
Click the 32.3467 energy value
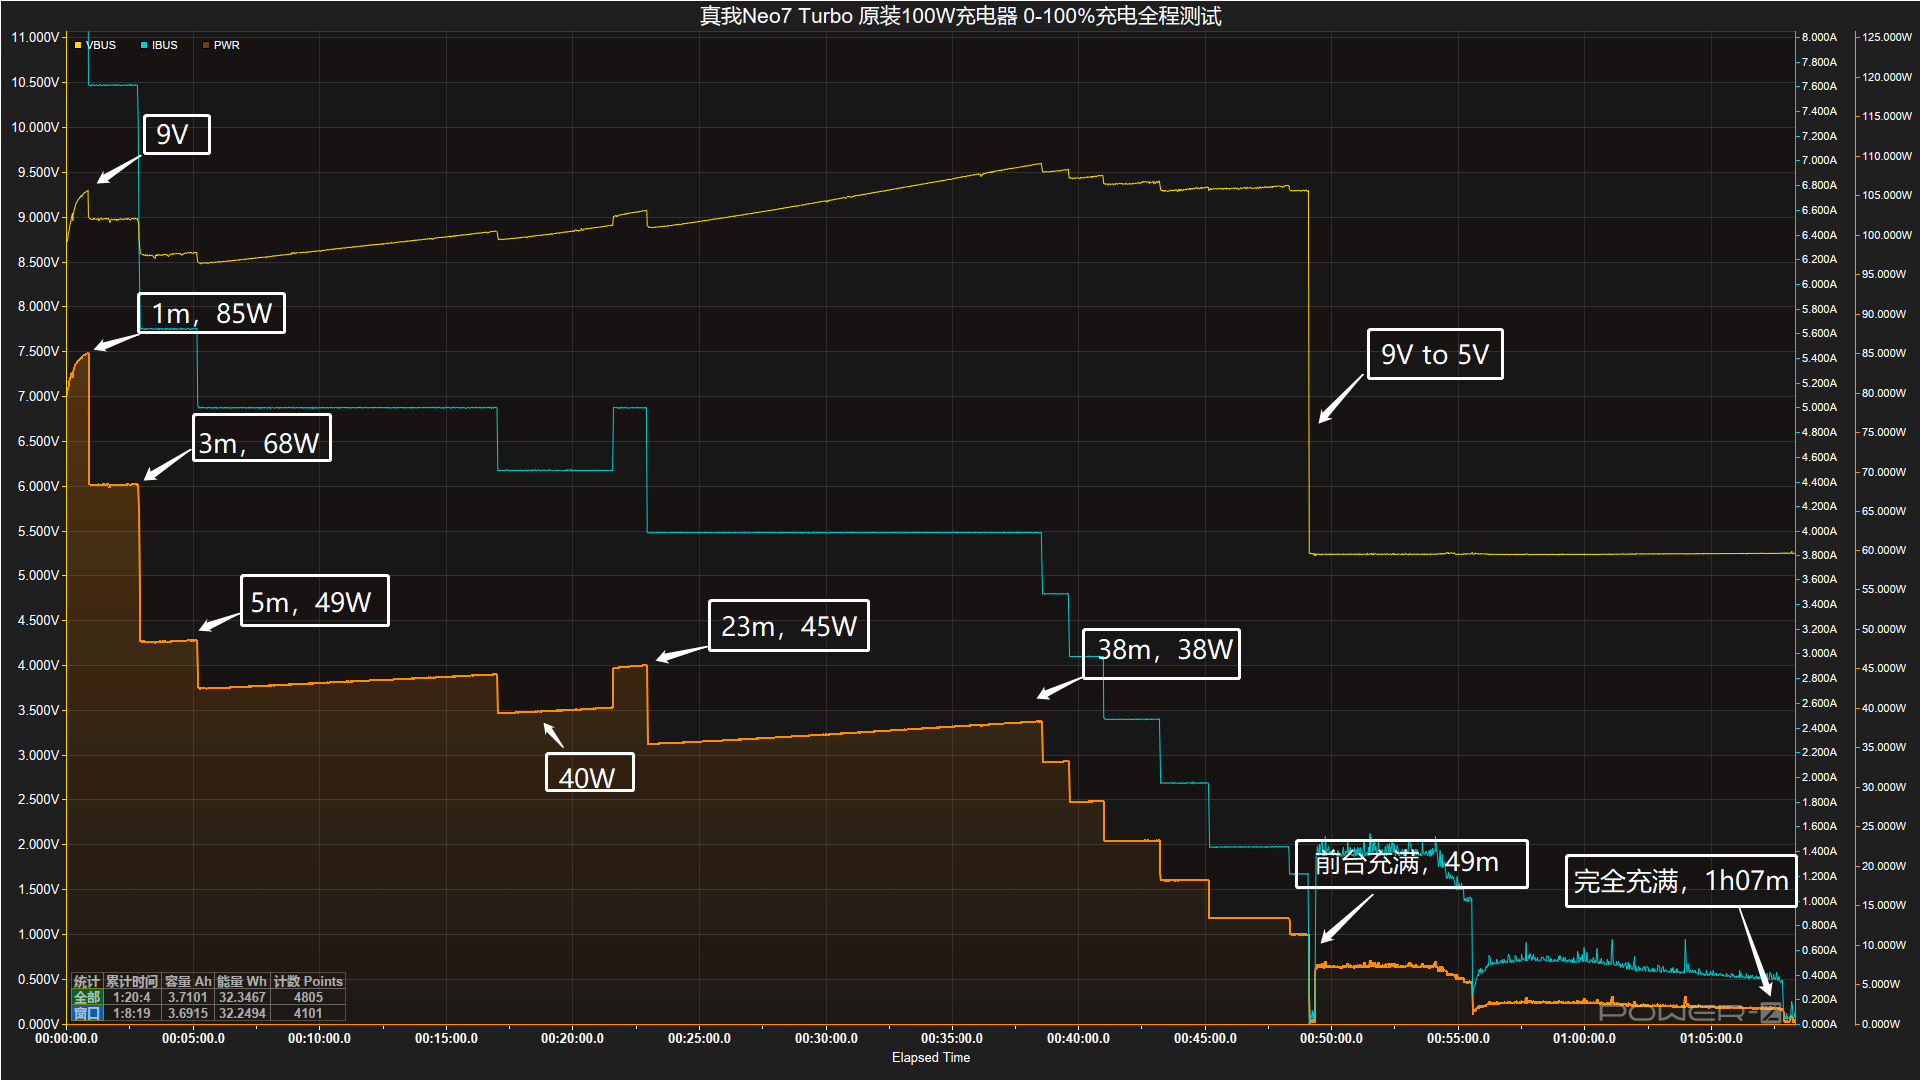click(x=242, y=997)
